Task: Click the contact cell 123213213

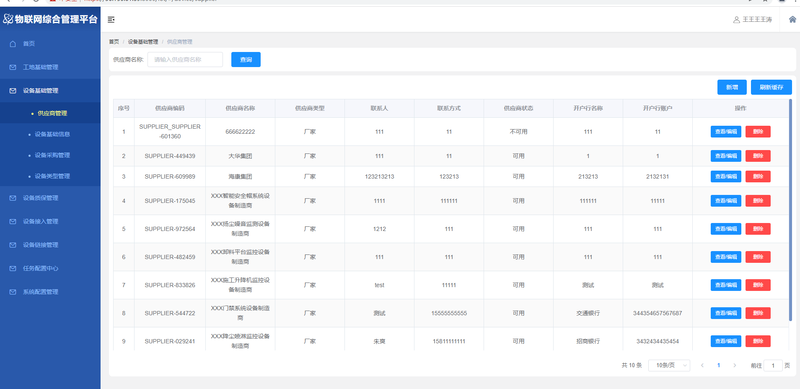Action: click(x=379, y=176)
